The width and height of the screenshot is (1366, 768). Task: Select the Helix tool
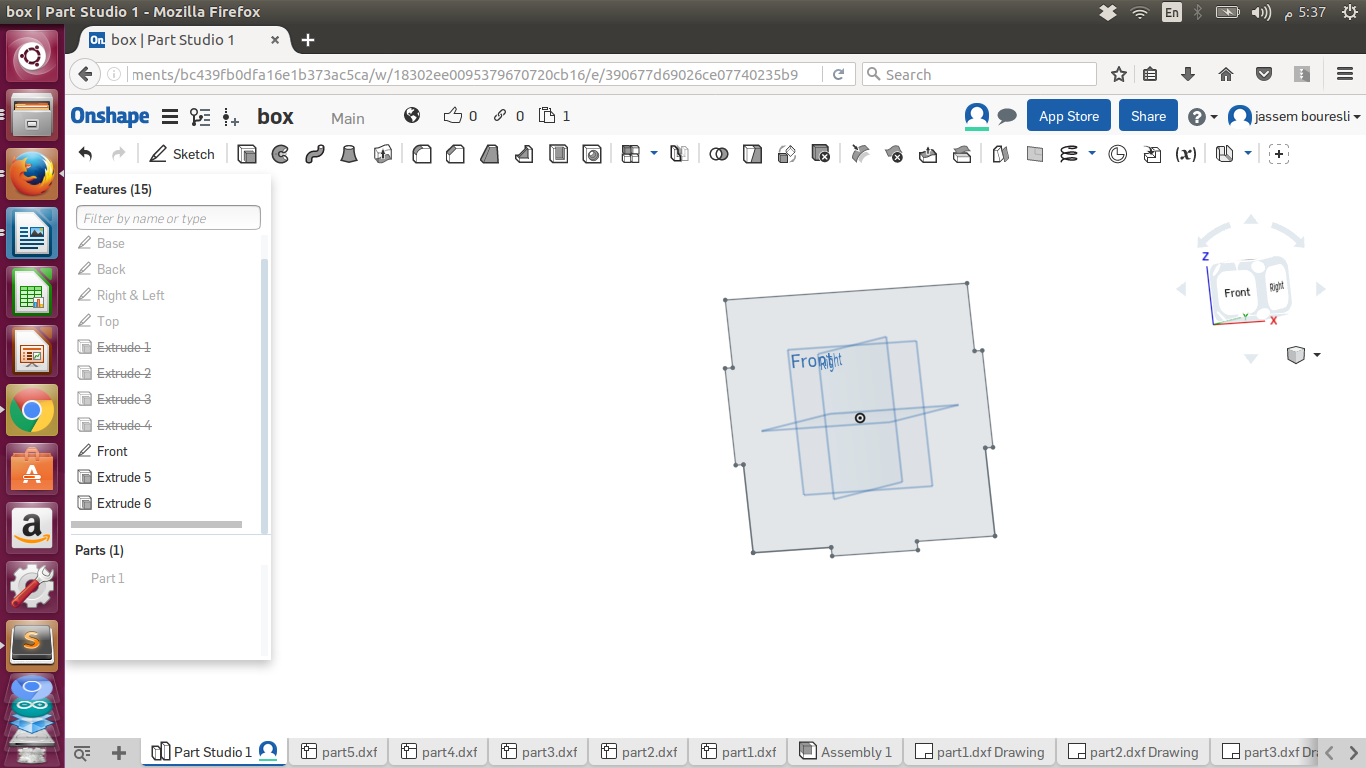pos(1069,154)
